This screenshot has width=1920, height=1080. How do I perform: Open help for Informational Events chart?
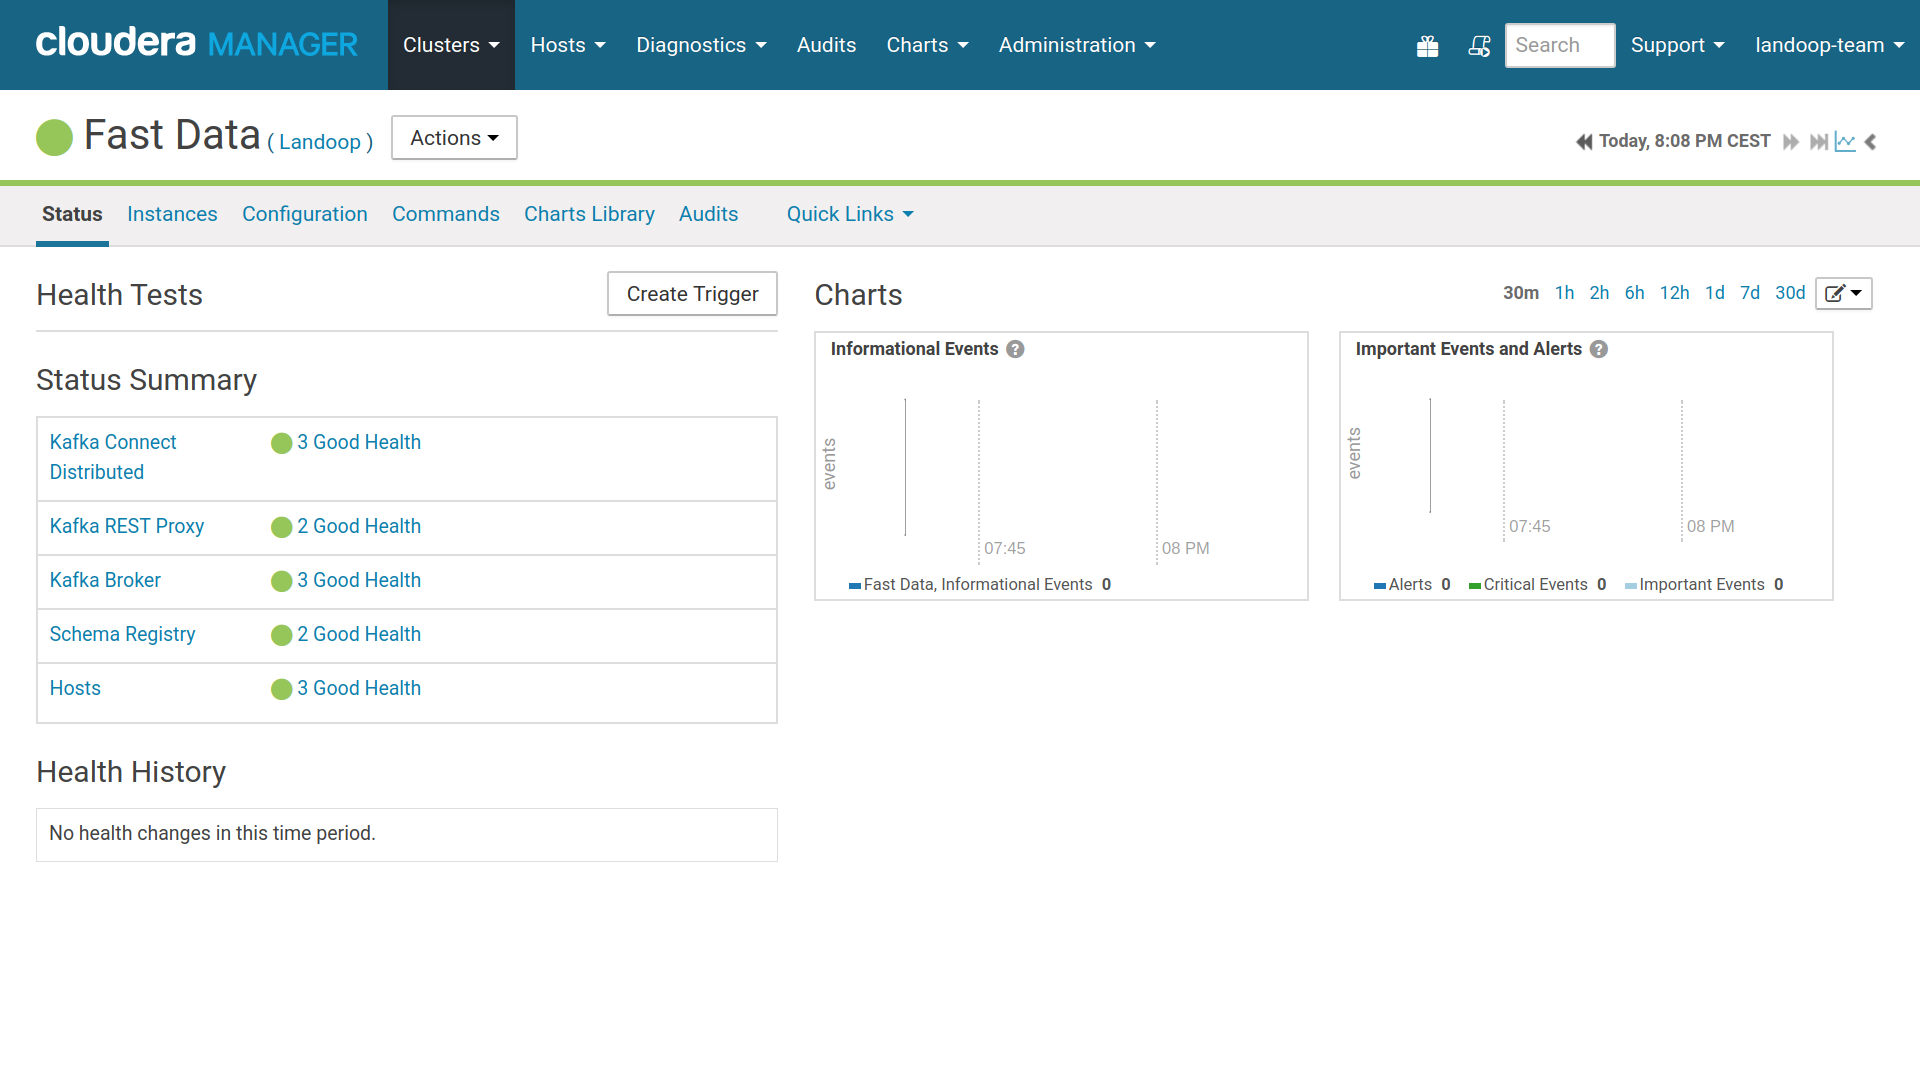coord(1015,349)
